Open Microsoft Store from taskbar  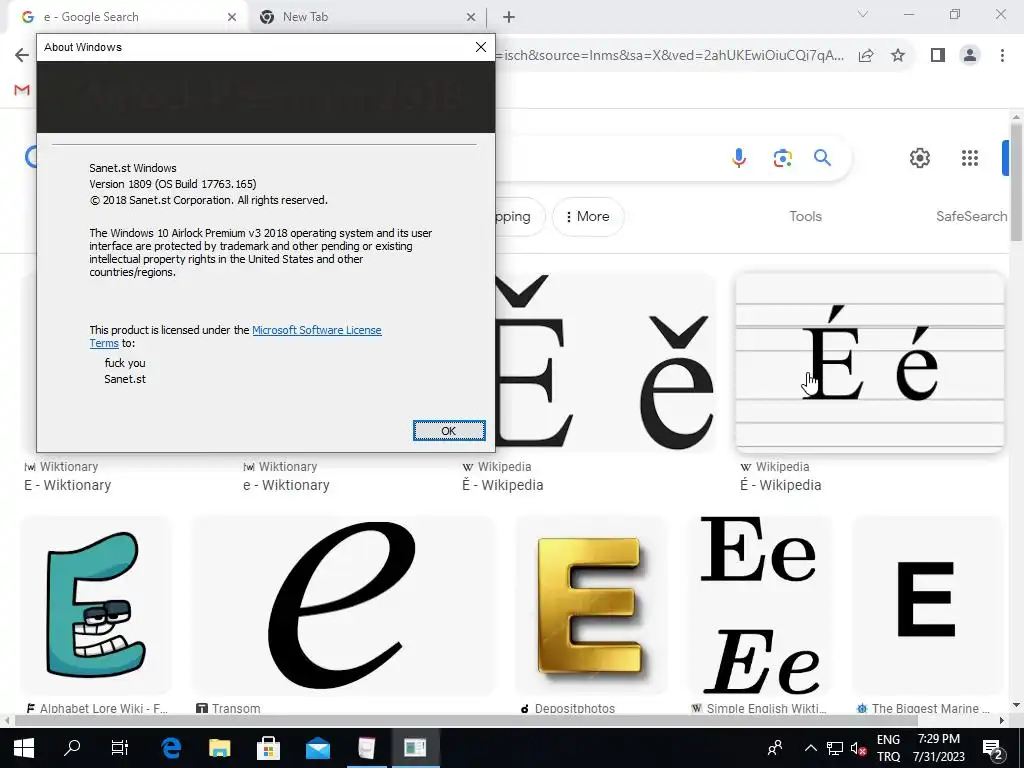pos(268,748)
